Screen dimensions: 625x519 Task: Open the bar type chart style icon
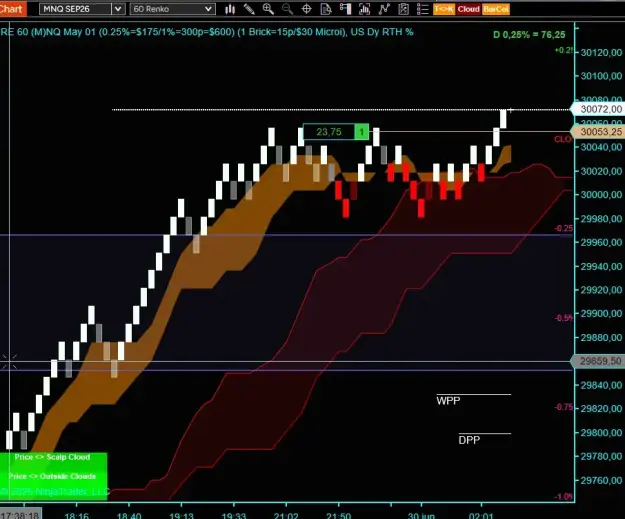pyautogui.click(x=230, y=9)
